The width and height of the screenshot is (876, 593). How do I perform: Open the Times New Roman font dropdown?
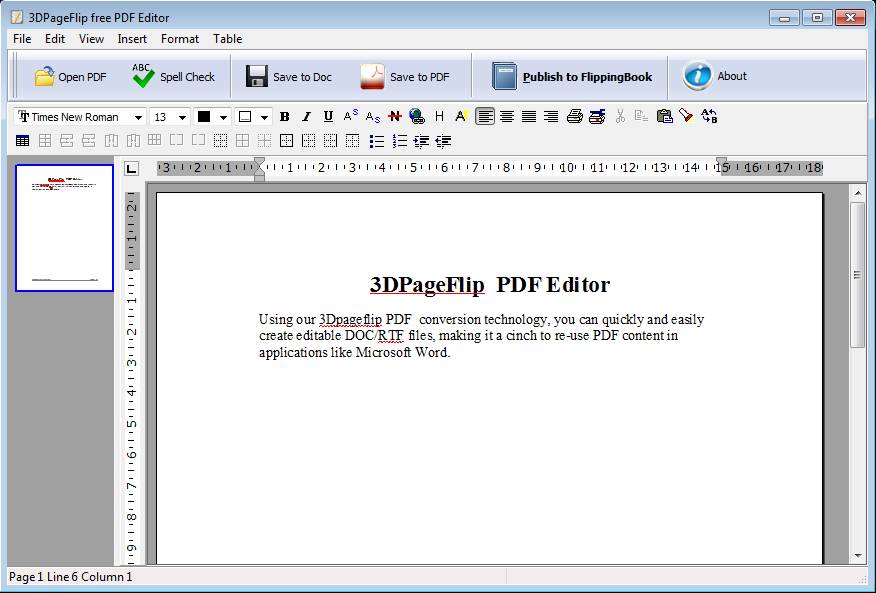(x=138, y=117)
